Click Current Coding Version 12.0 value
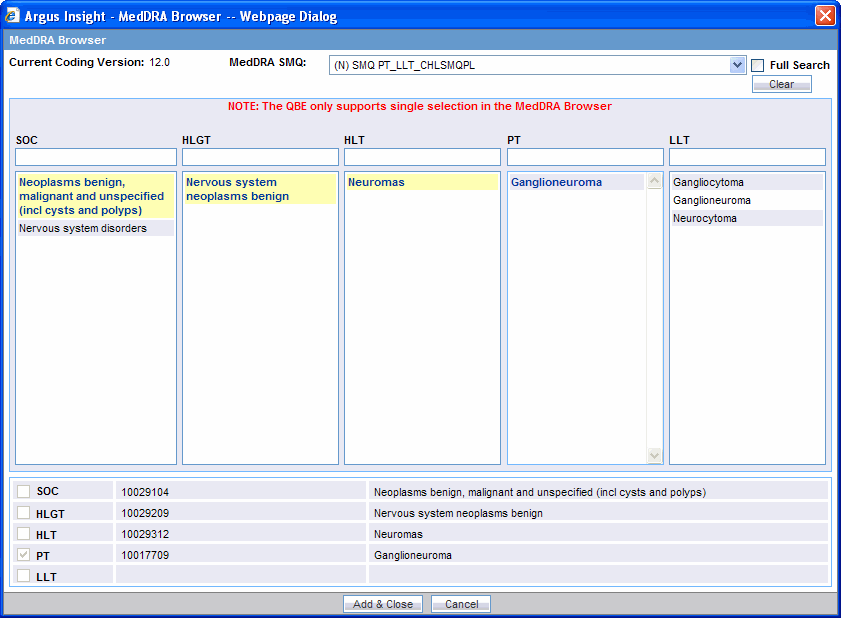This screenshot has width=841, height=618. (159, 62)
